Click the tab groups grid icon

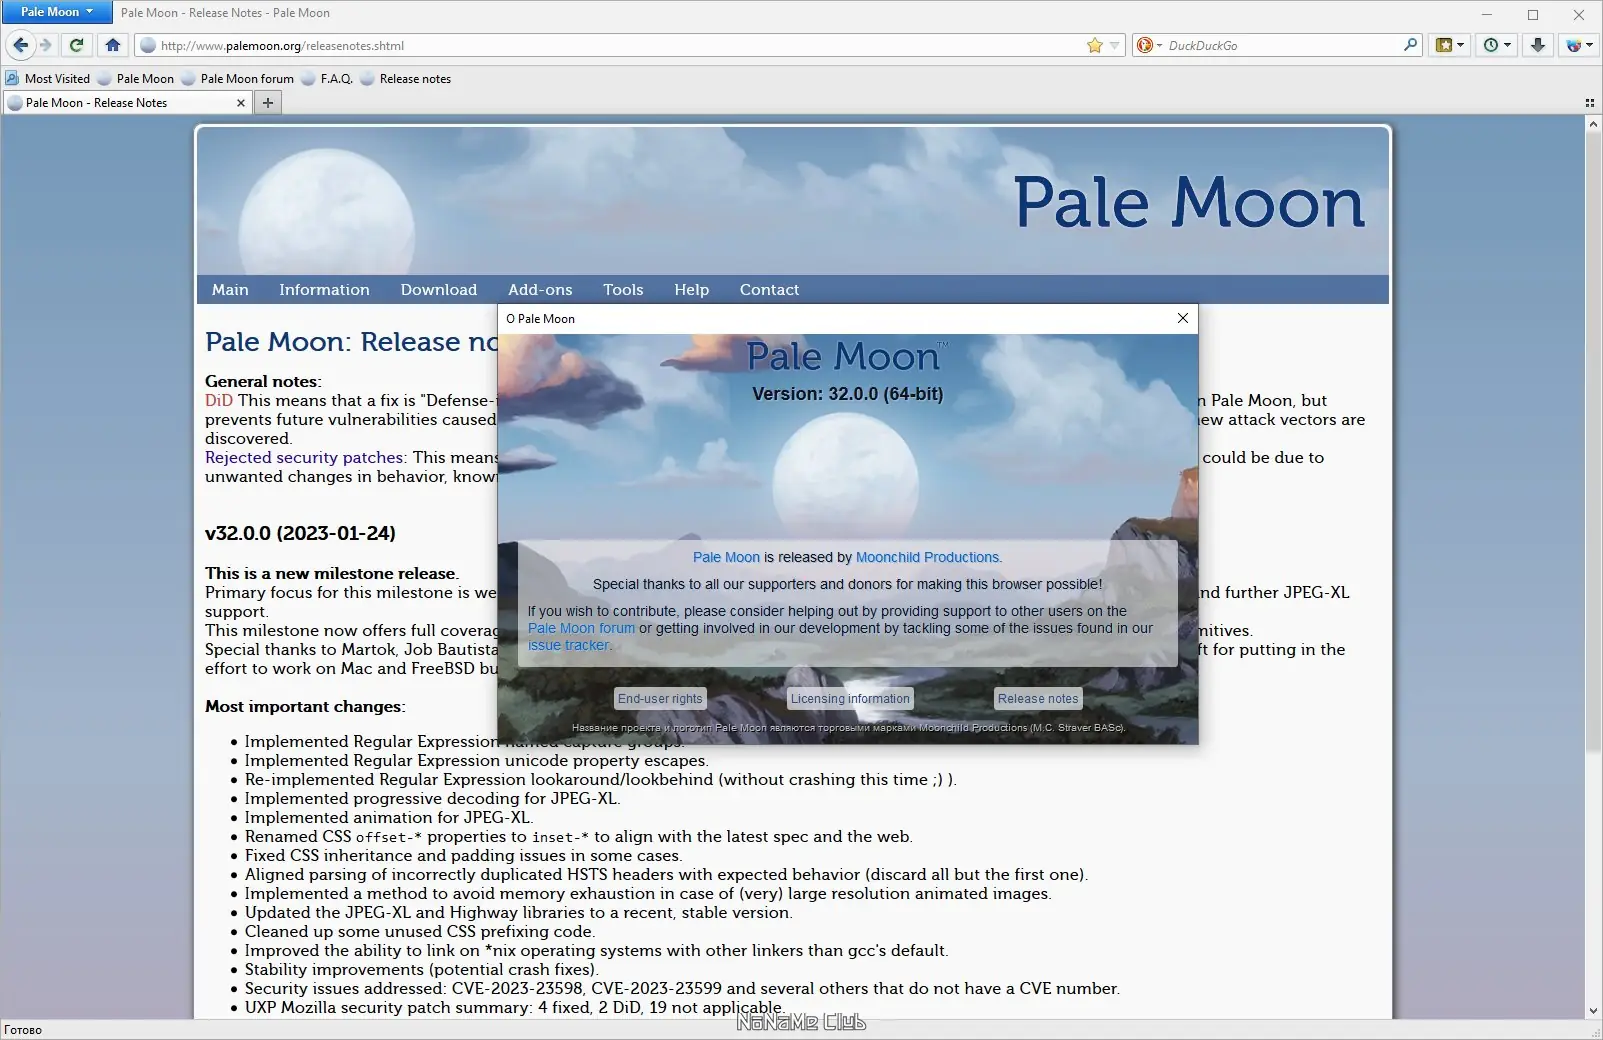(1590, 103)
